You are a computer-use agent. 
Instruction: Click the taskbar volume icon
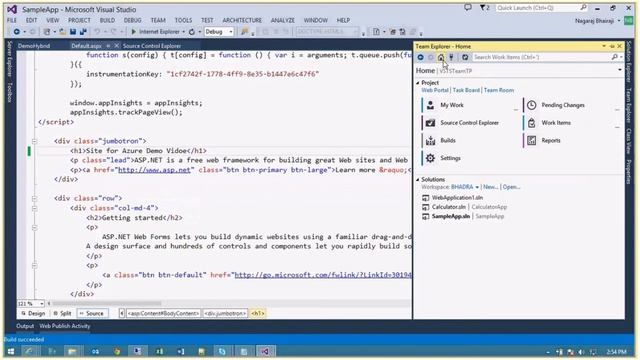click(581, 351)
